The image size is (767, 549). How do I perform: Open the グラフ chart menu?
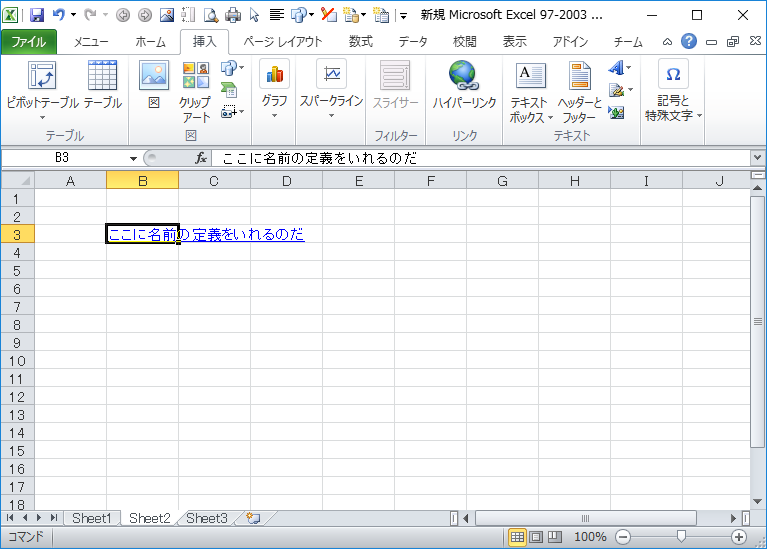pyautogui.click(x=274, y=90)
